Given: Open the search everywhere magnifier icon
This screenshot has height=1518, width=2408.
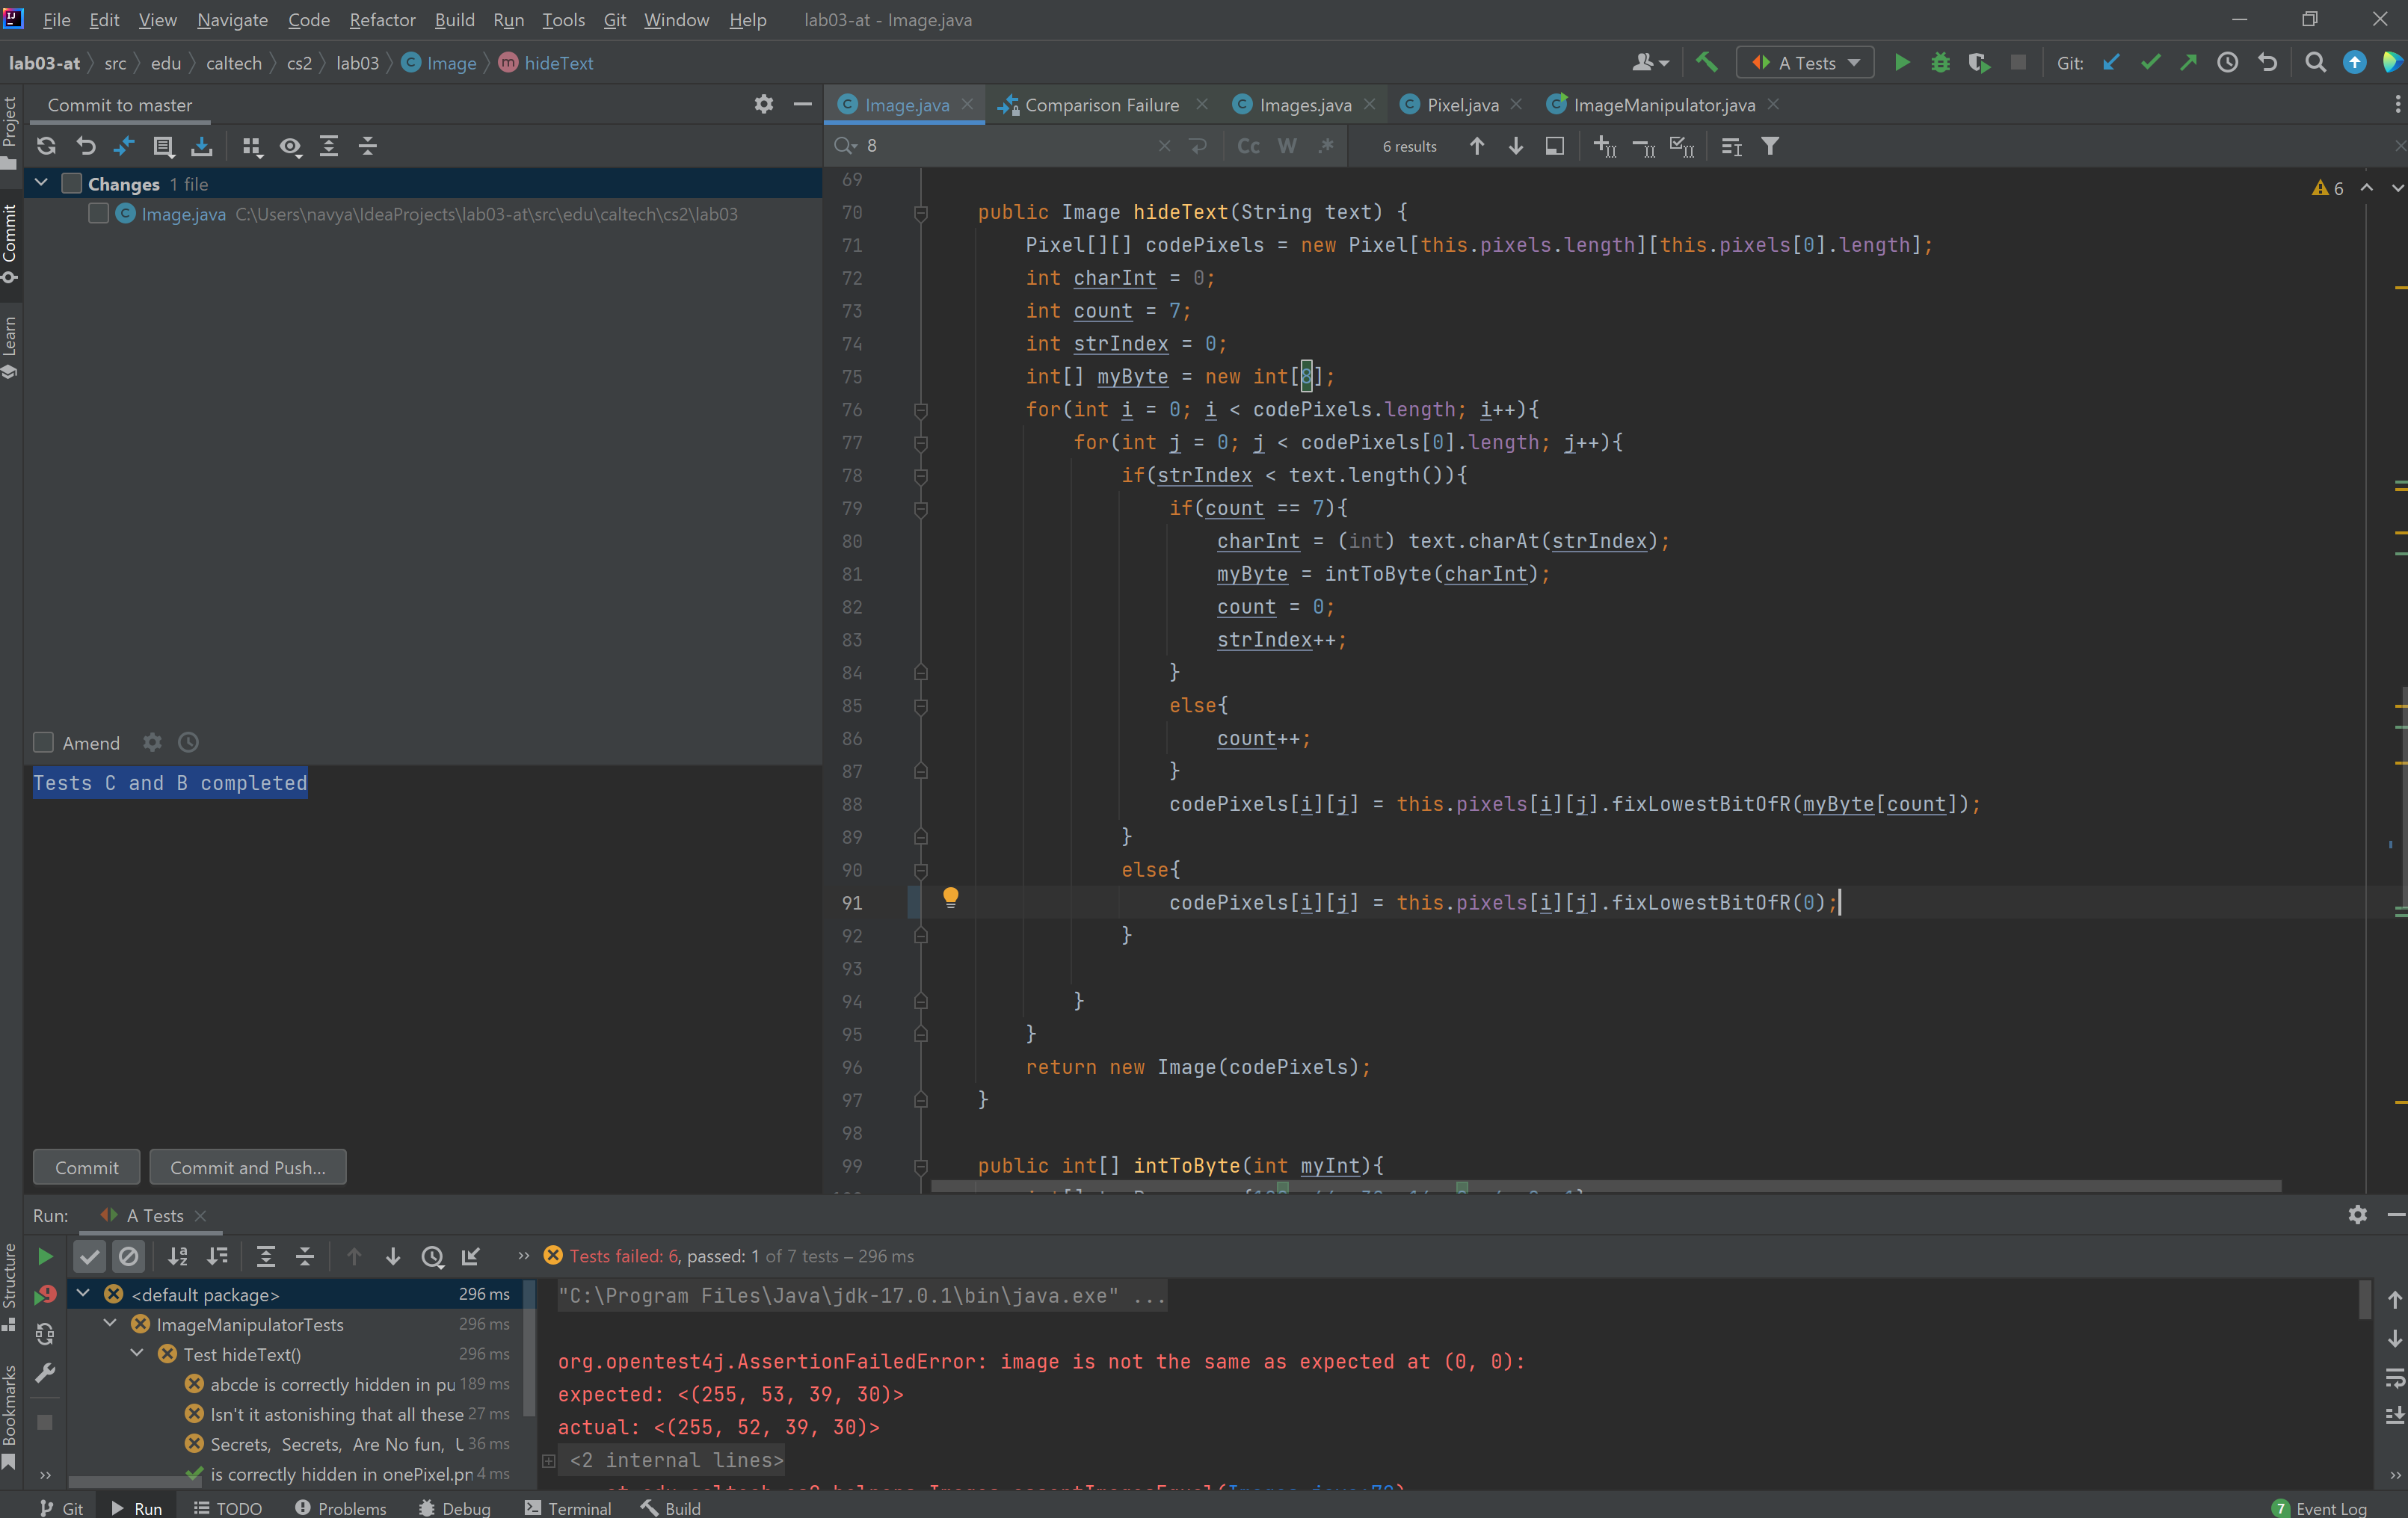Looking at the screenshot, I should [x=2315, y=63].
